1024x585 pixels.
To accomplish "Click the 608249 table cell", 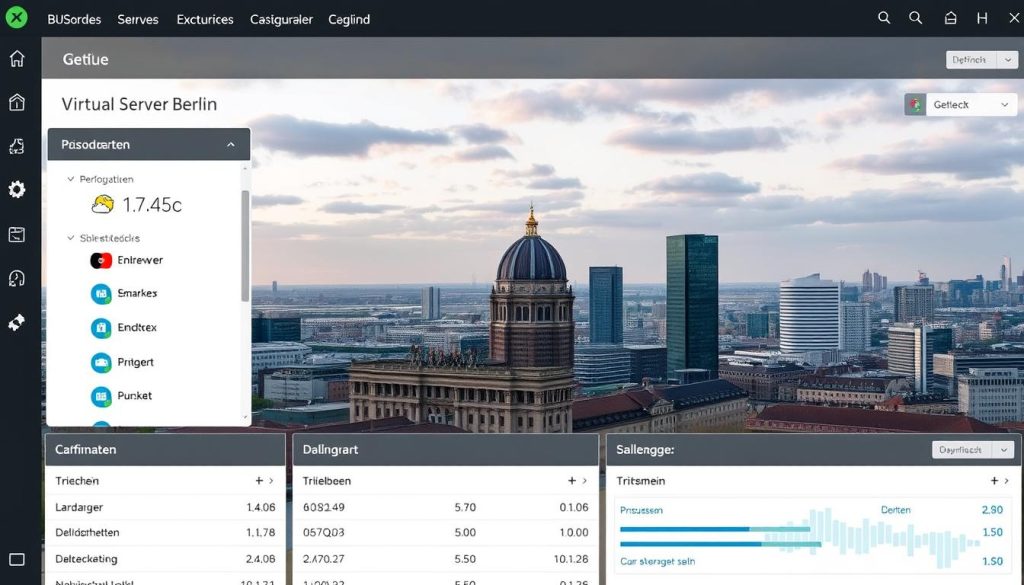I will click(324, 507).
